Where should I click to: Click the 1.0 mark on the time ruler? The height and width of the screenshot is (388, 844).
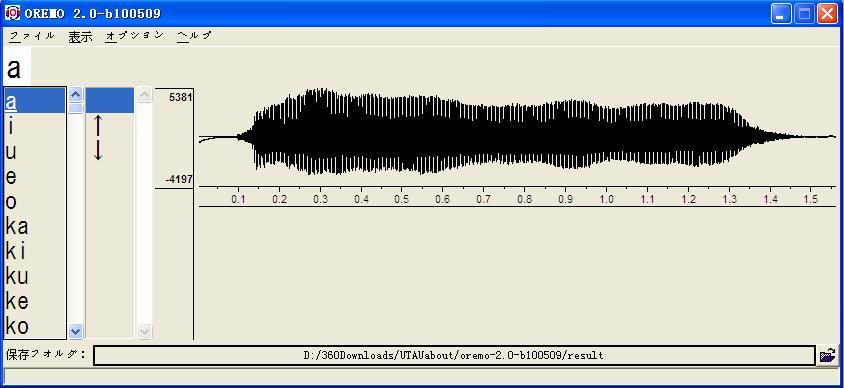point(607,199)
